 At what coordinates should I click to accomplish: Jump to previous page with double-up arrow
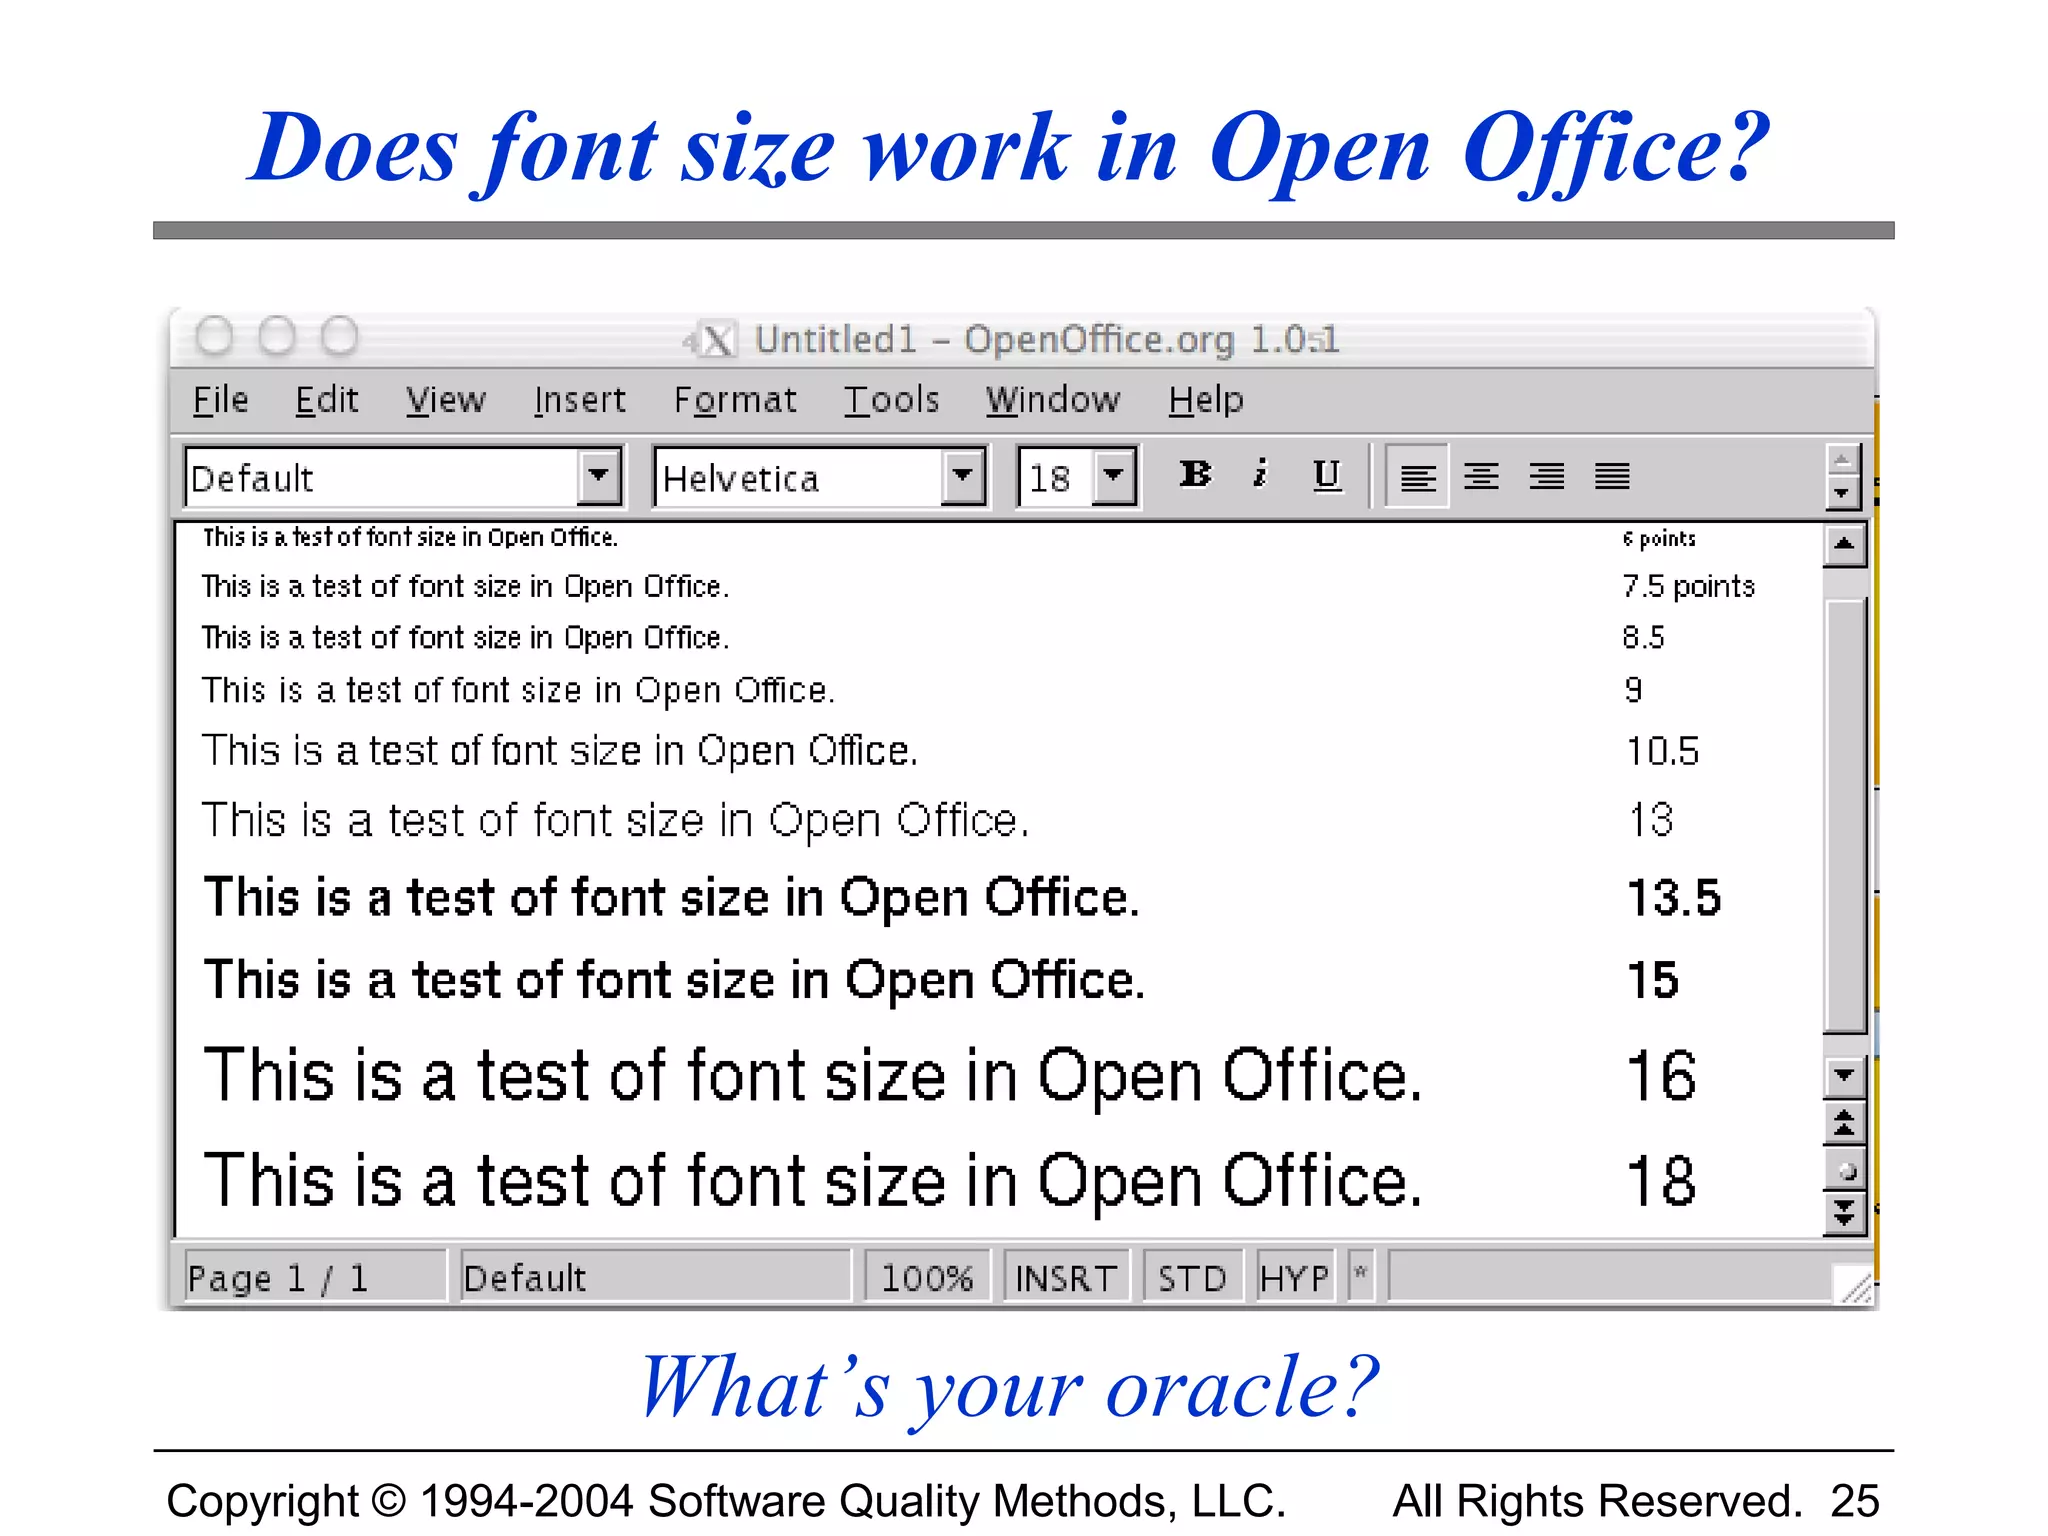click(x=1845, y=1124)
